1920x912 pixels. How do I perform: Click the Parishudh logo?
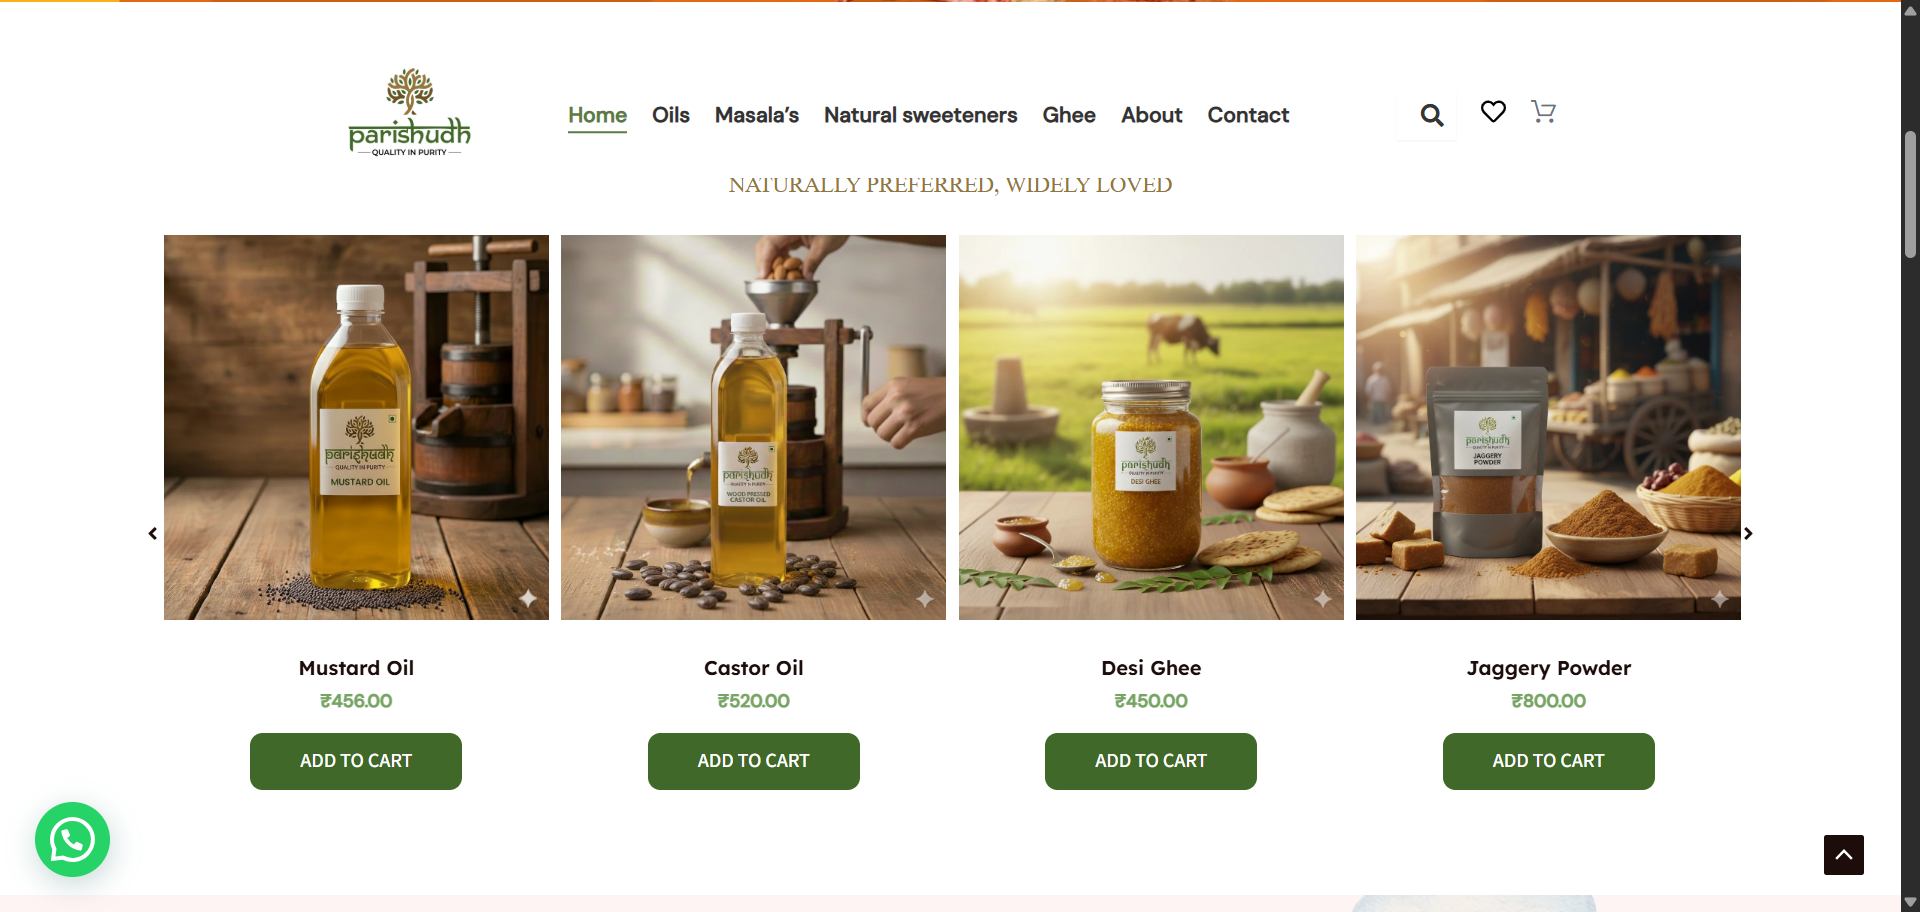409,113
